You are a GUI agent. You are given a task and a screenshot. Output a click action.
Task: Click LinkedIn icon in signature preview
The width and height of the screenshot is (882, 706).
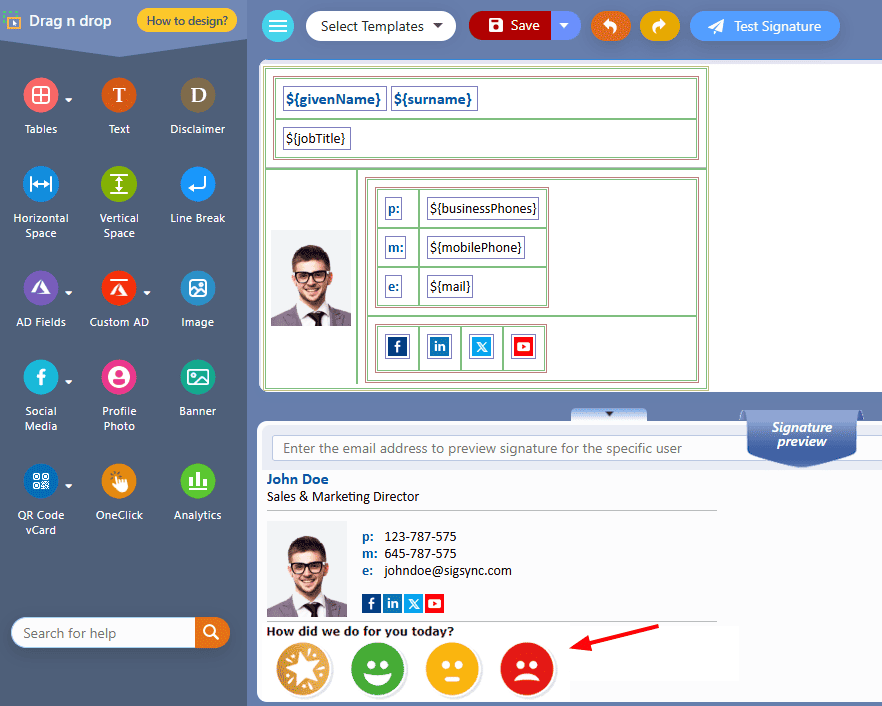pos(393,604)
